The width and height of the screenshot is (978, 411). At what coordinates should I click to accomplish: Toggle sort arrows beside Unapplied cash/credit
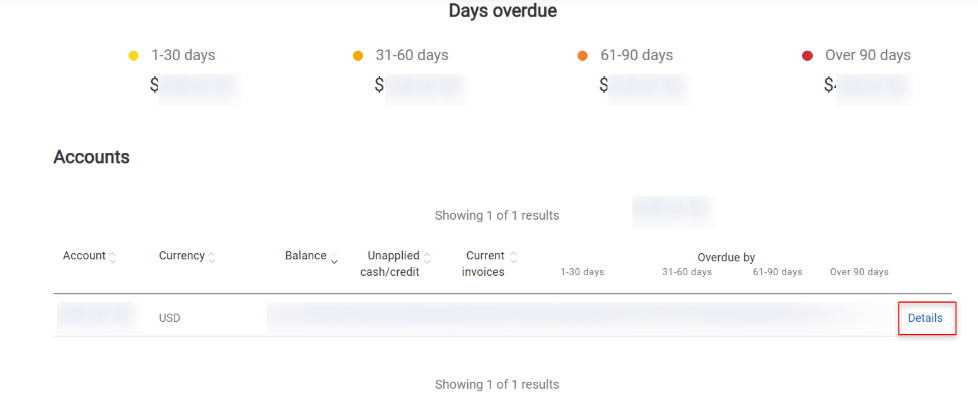428,257
